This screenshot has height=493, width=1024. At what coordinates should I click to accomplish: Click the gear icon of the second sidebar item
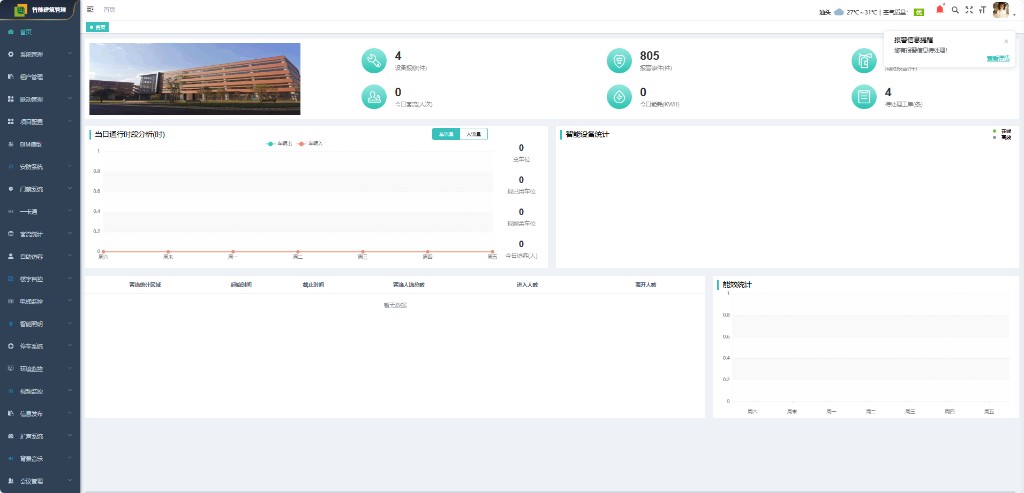10,54
